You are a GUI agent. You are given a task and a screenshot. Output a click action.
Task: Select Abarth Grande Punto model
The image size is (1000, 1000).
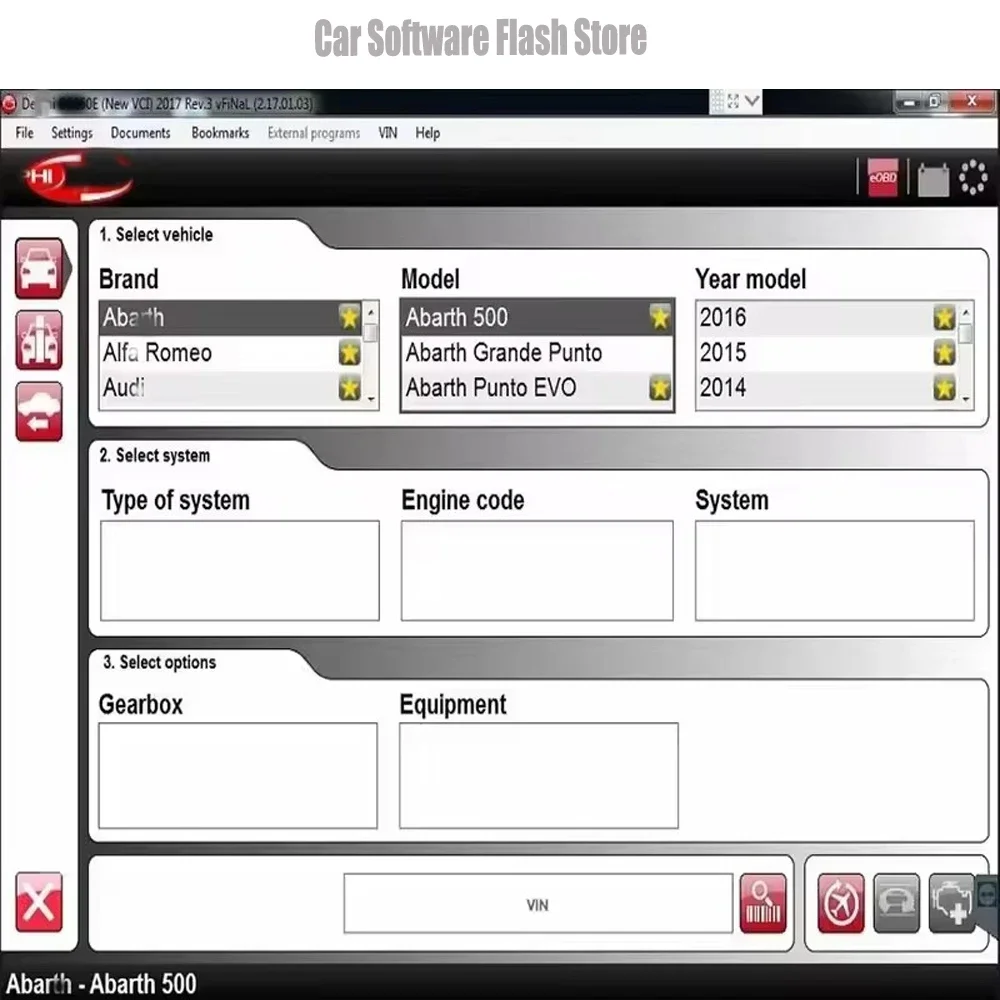537,353
